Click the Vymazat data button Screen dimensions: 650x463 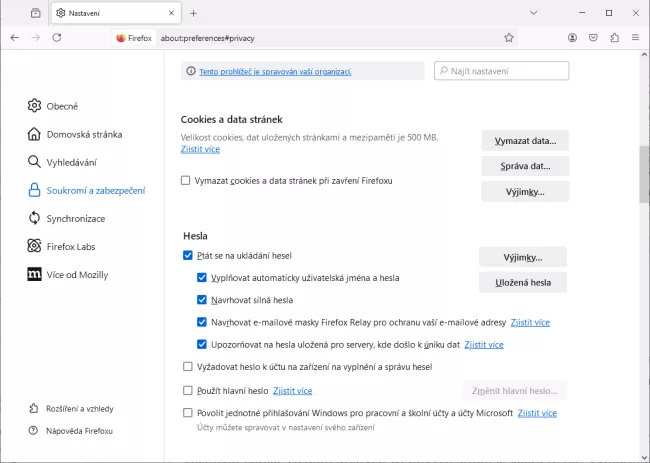click(x=525, y=140)
